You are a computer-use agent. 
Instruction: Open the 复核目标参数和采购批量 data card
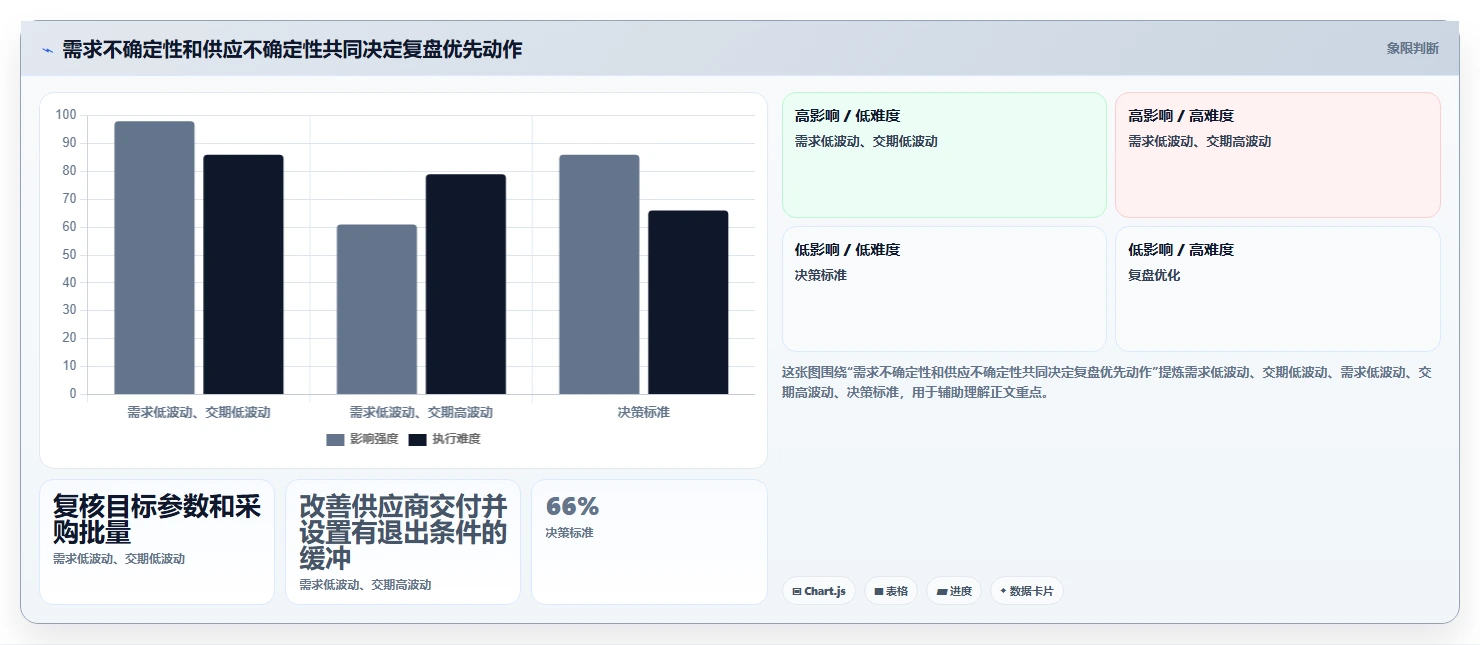[157, 542]
